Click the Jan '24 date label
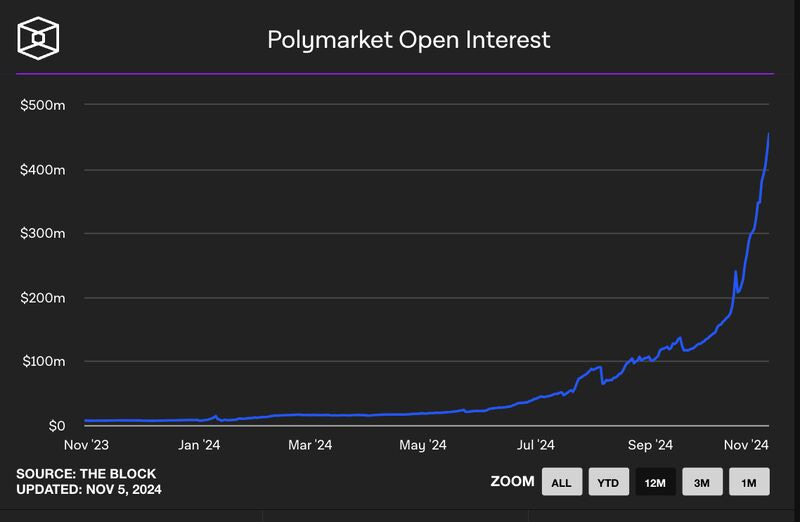This screenshot has width=800, height=522. click(199, 445)
